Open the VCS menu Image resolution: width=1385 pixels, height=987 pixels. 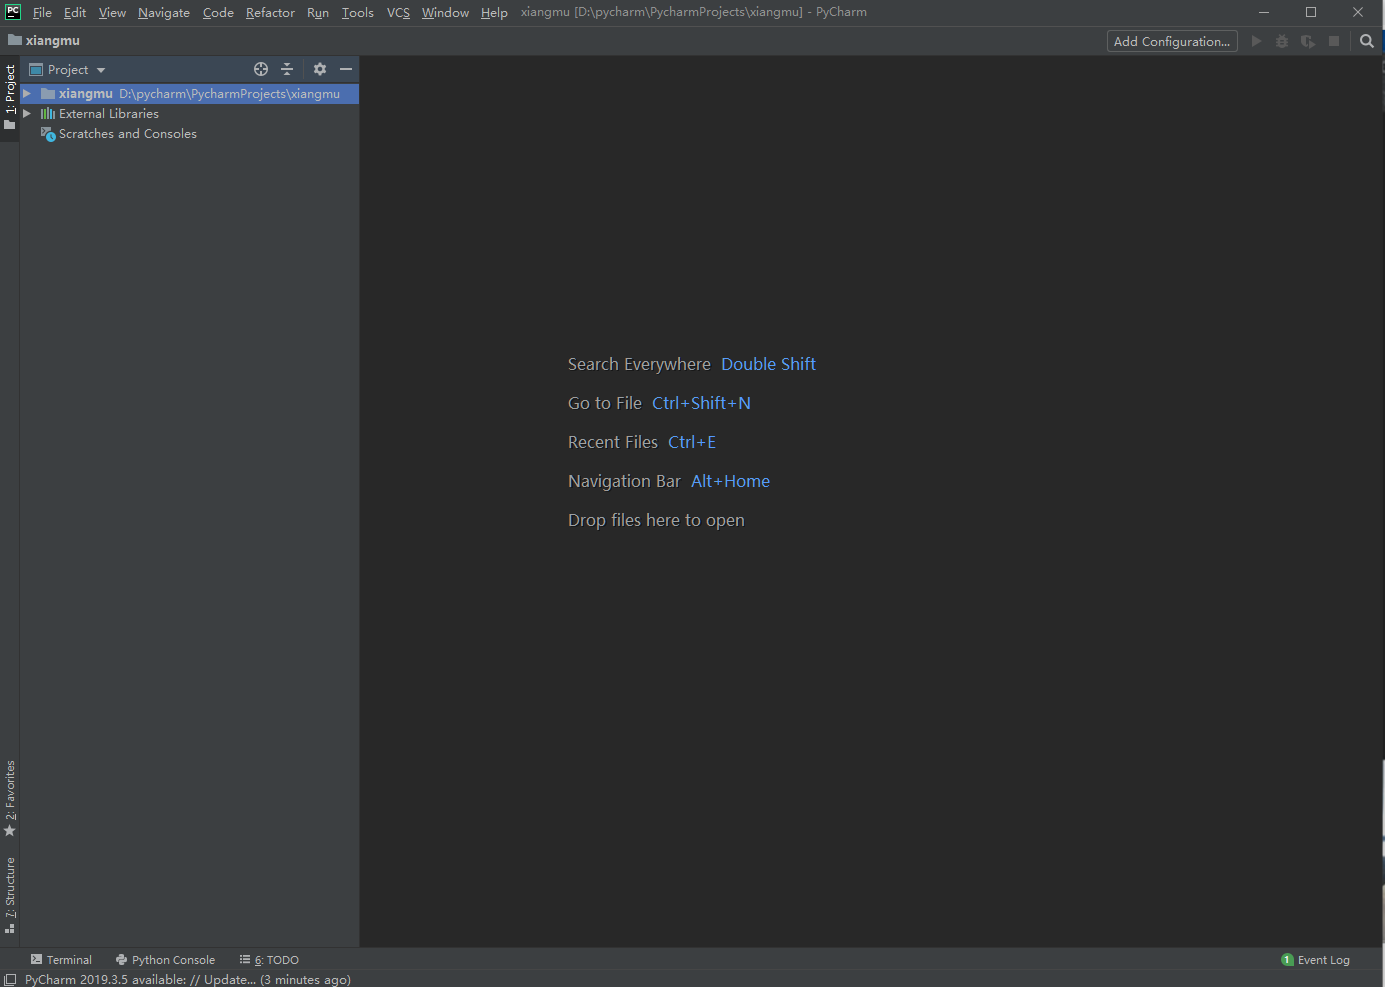click(398, 13)
